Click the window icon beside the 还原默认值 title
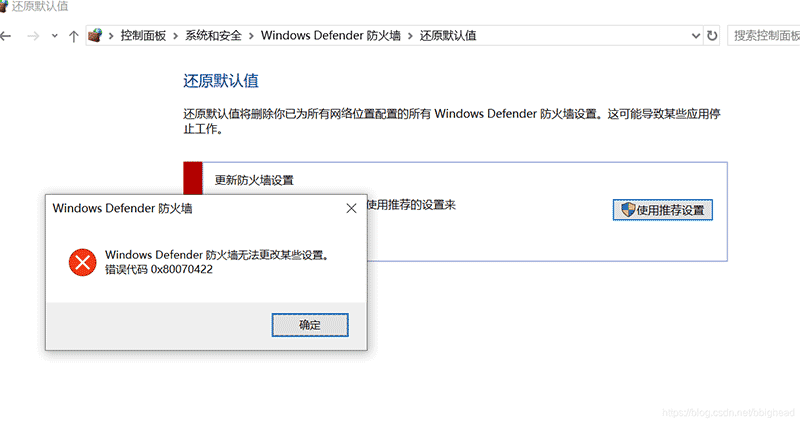 [4, 6]
